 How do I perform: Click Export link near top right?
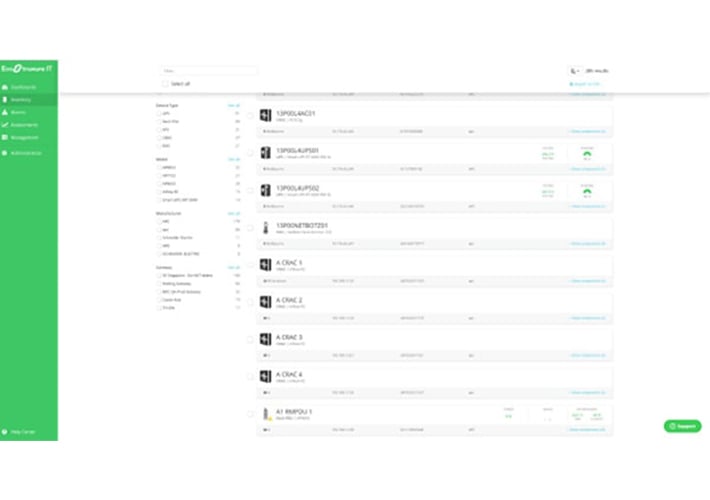587,84
